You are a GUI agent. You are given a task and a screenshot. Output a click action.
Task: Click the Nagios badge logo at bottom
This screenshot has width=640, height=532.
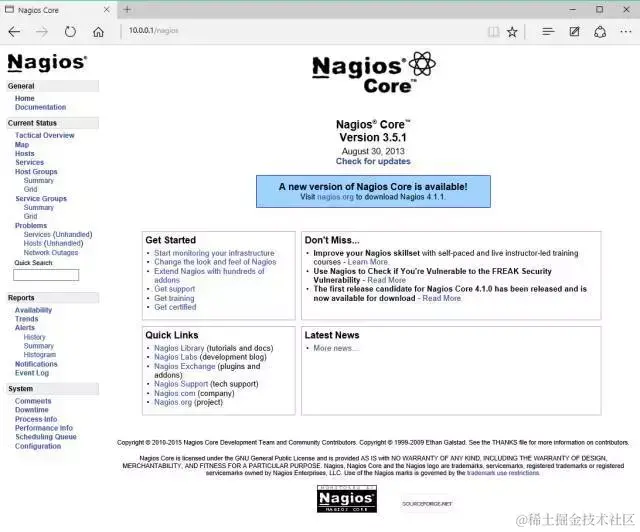click(347, 499)
